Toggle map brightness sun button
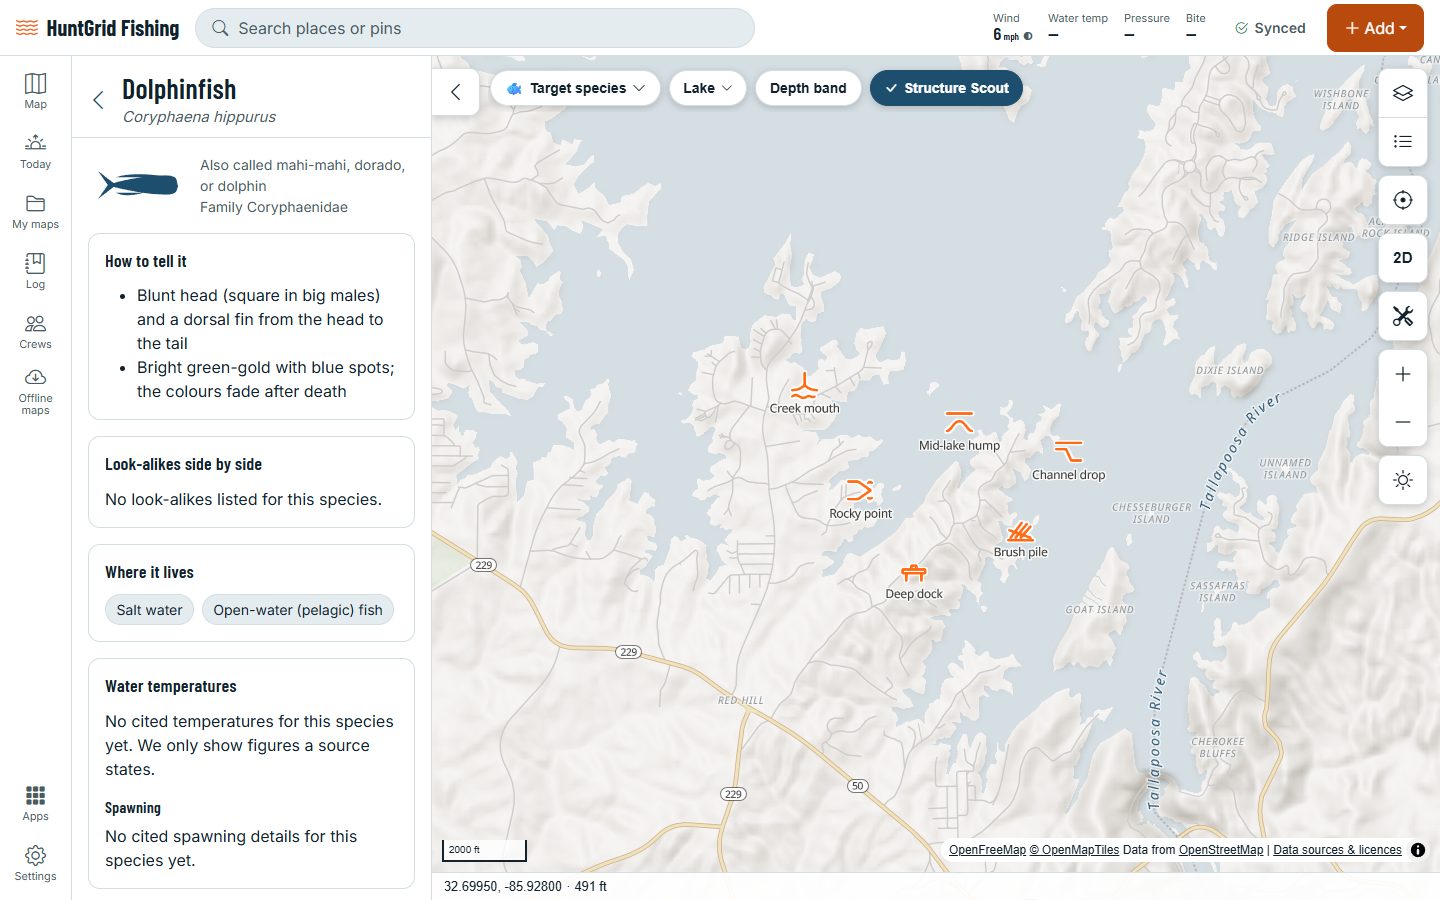 tap(1403, 480)
